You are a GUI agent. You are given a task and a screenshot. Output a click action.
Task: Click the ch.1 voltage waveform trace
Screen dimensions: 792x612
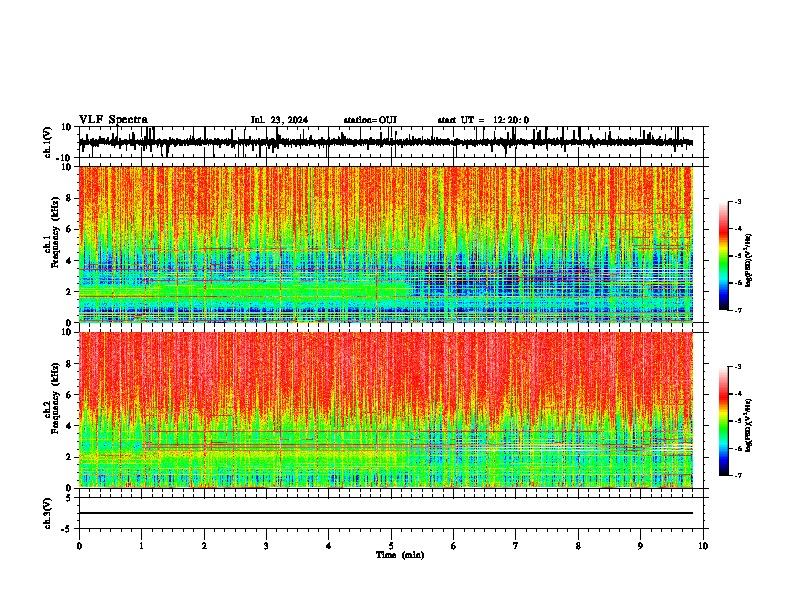[x=386, y=142]
